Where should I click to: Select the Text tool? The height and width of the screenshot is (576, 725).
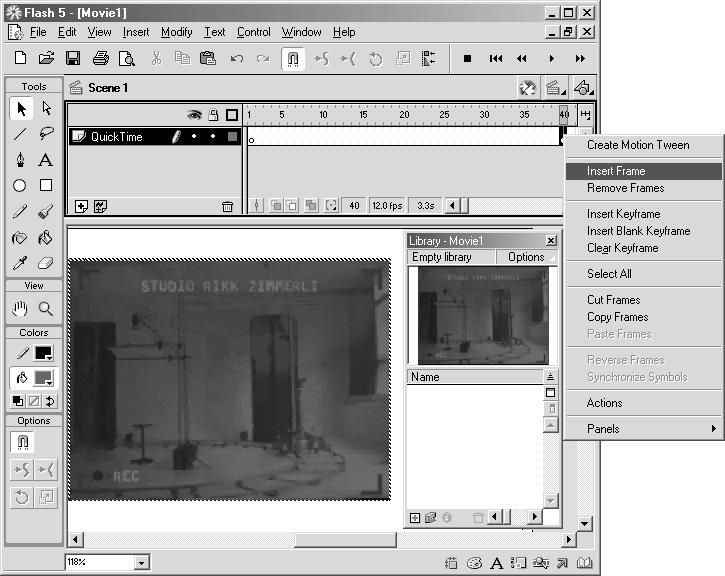point(46,160)
